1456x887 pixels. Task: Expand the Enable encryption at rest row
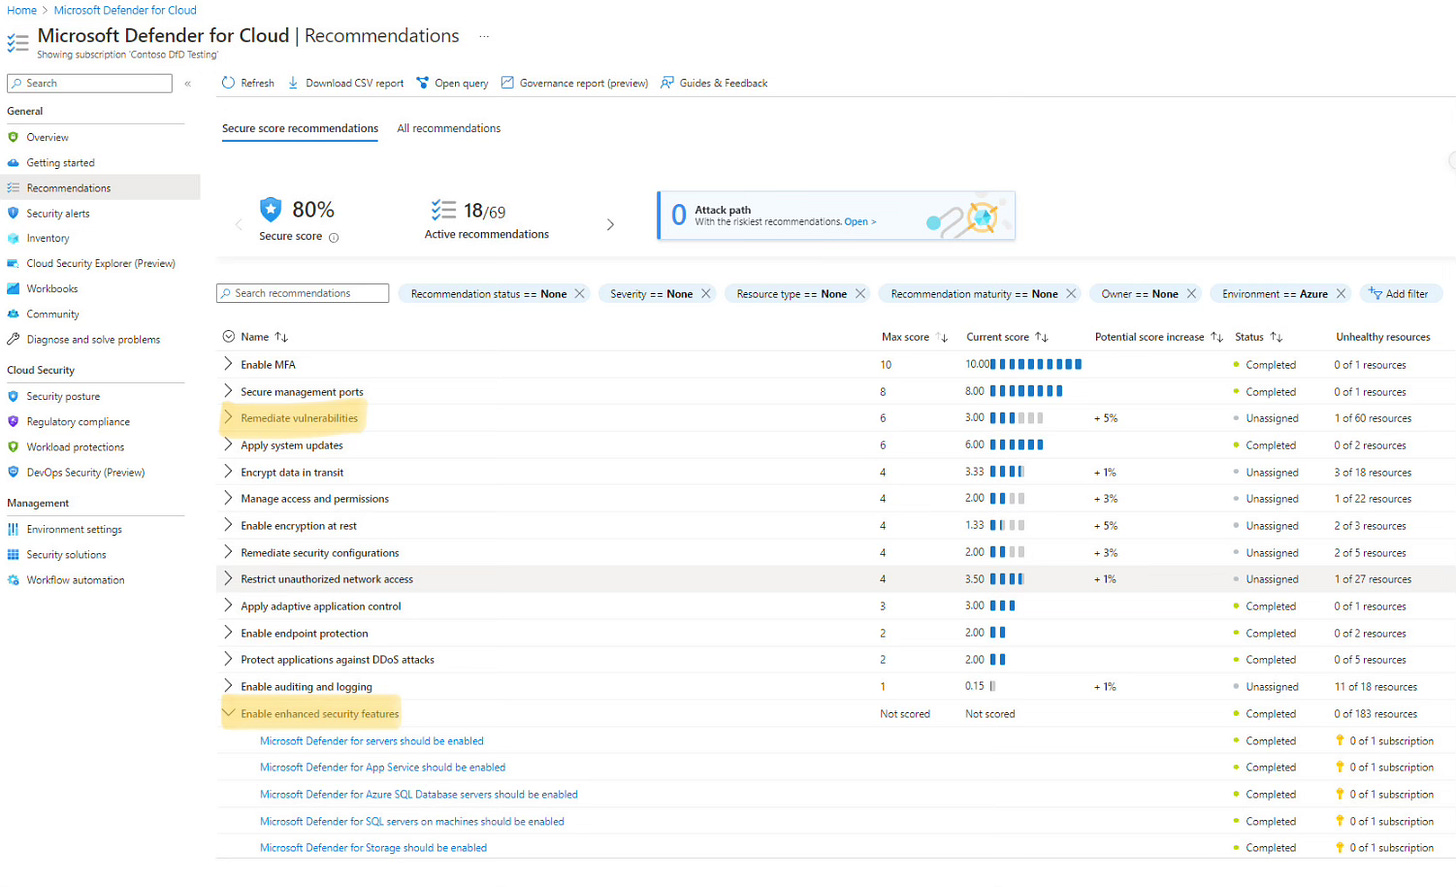(x=228, y=525)
